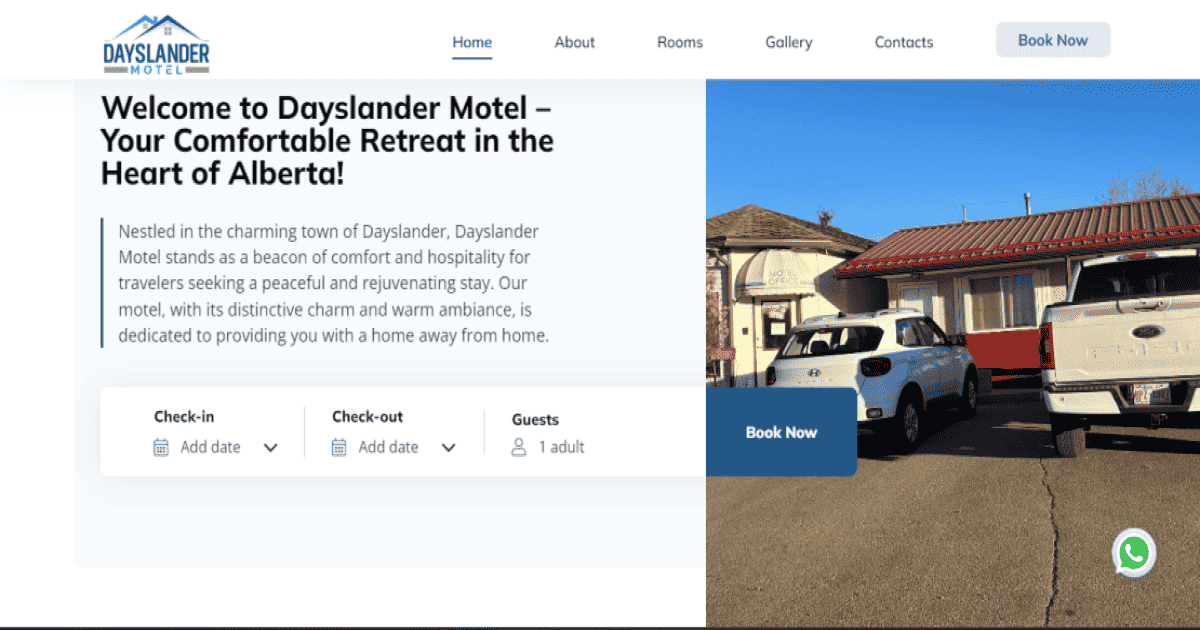Image resolution: width=1200 pixels, height=630 pixels.
Task: Go to the Contacts page
Action: click(x=904, y=42)
